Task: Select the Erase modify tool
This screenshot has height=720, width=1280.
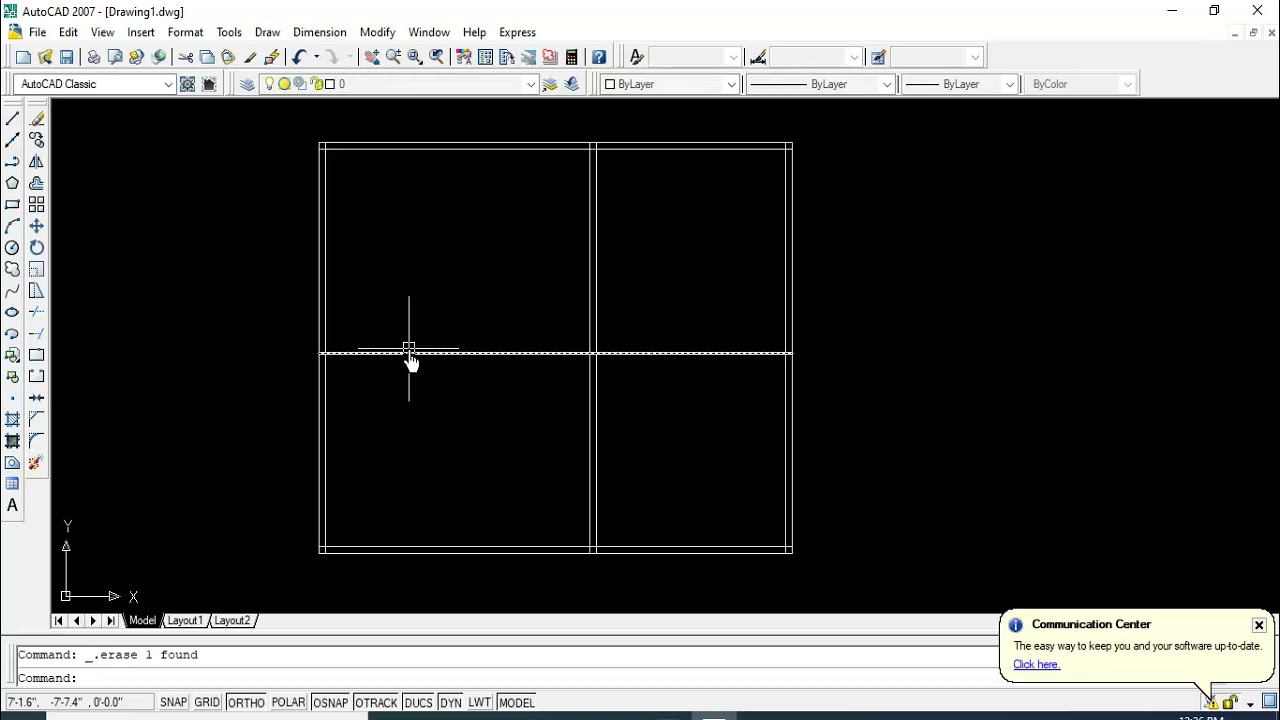Action: pyautogui.click(x=36, y=119)
